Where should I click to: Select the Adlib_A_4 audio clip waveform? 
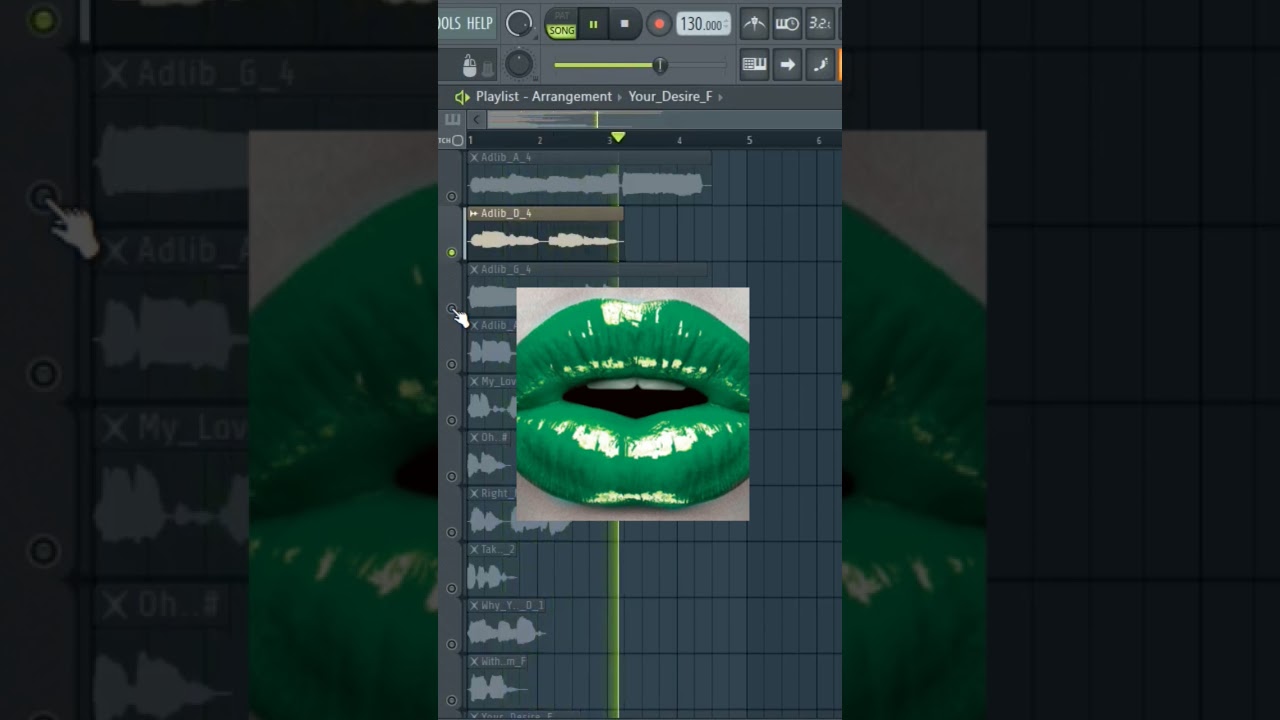[x=589, y=184]
